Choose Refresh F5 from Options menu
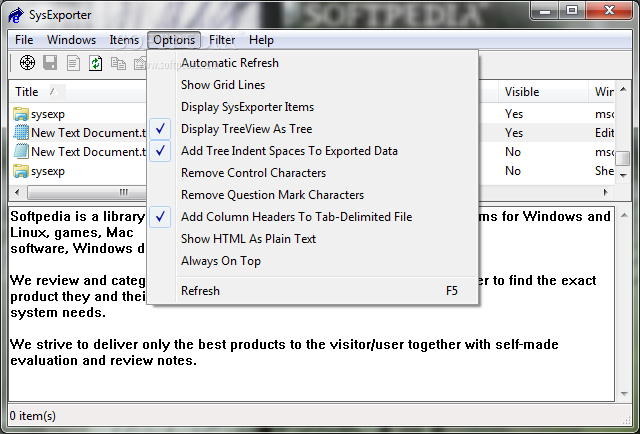 pos(312,291)
